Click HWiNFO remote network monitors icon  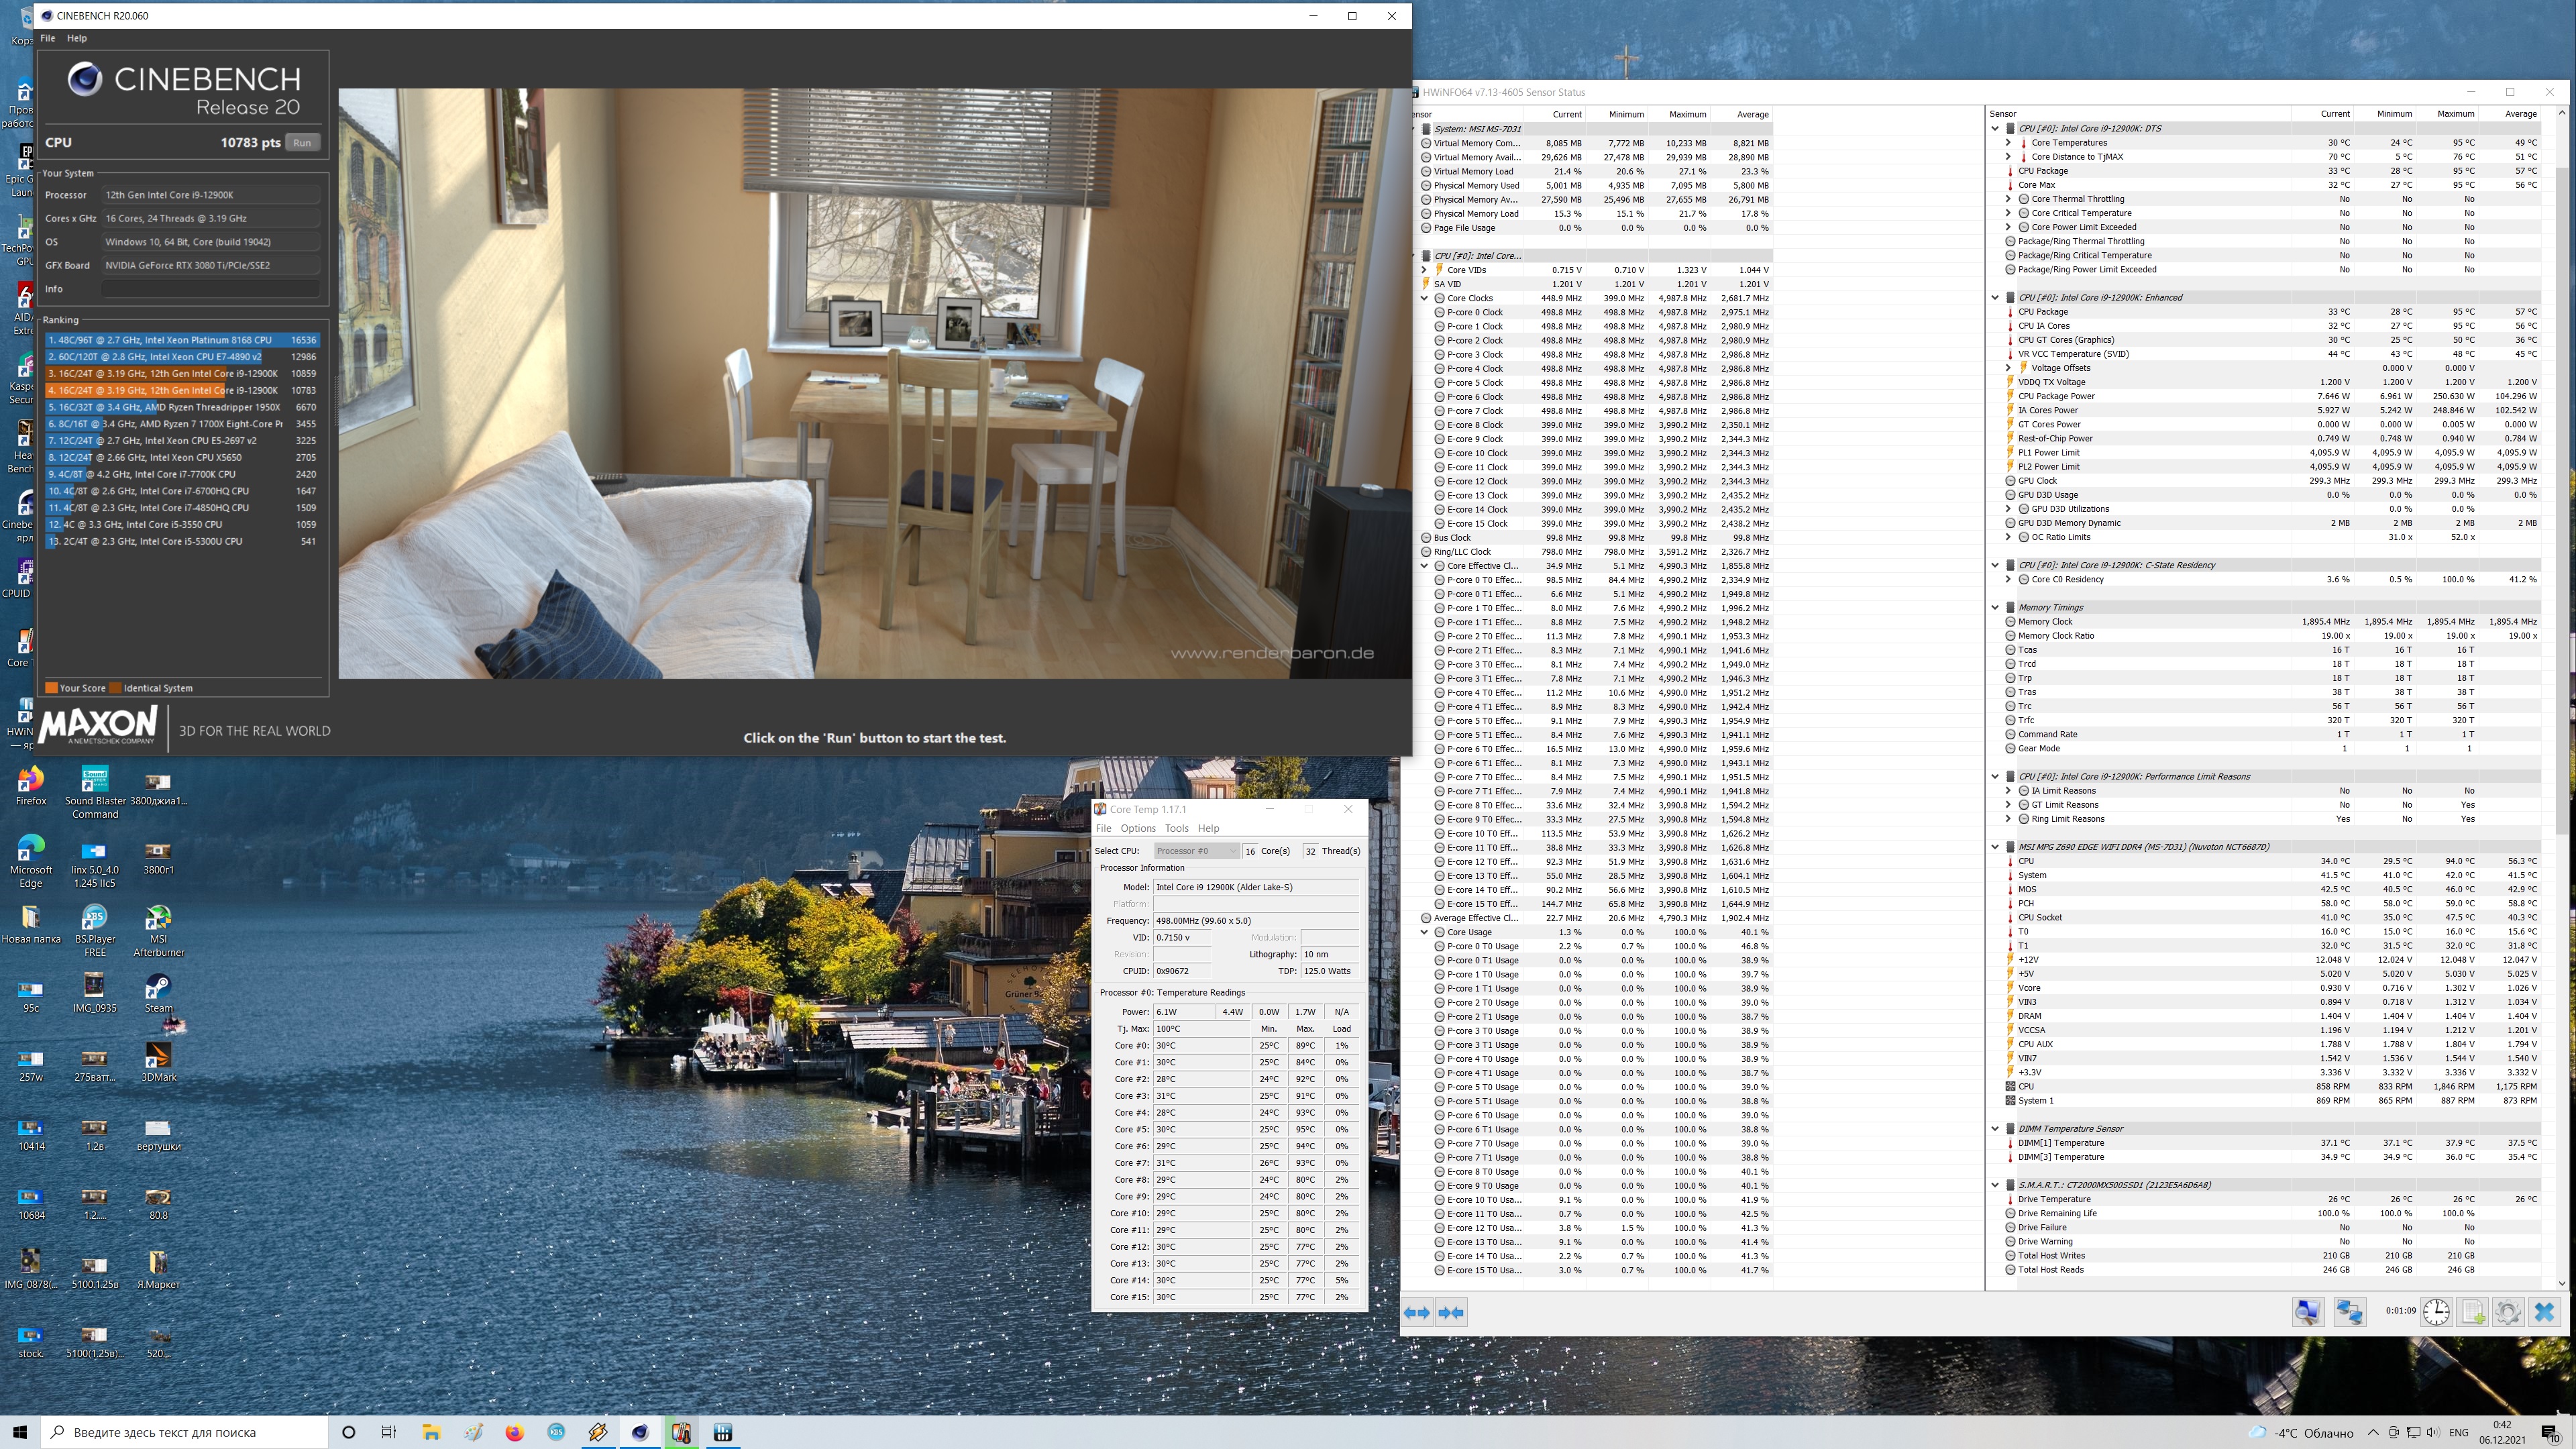[2350, 1312]
